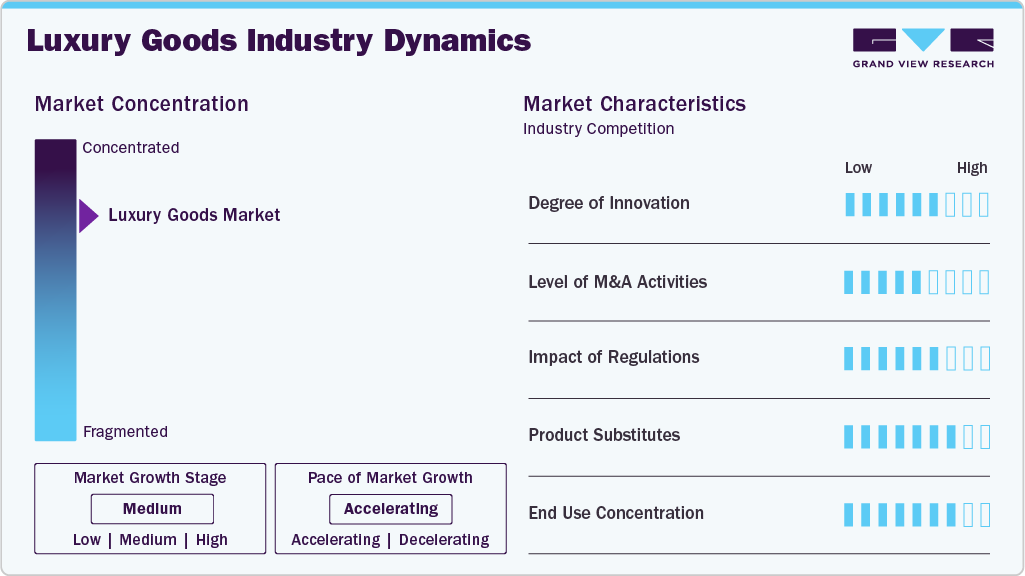1025x576 pixels.
Task: Click the High growth stage option
Action: [x=212, y=540]
